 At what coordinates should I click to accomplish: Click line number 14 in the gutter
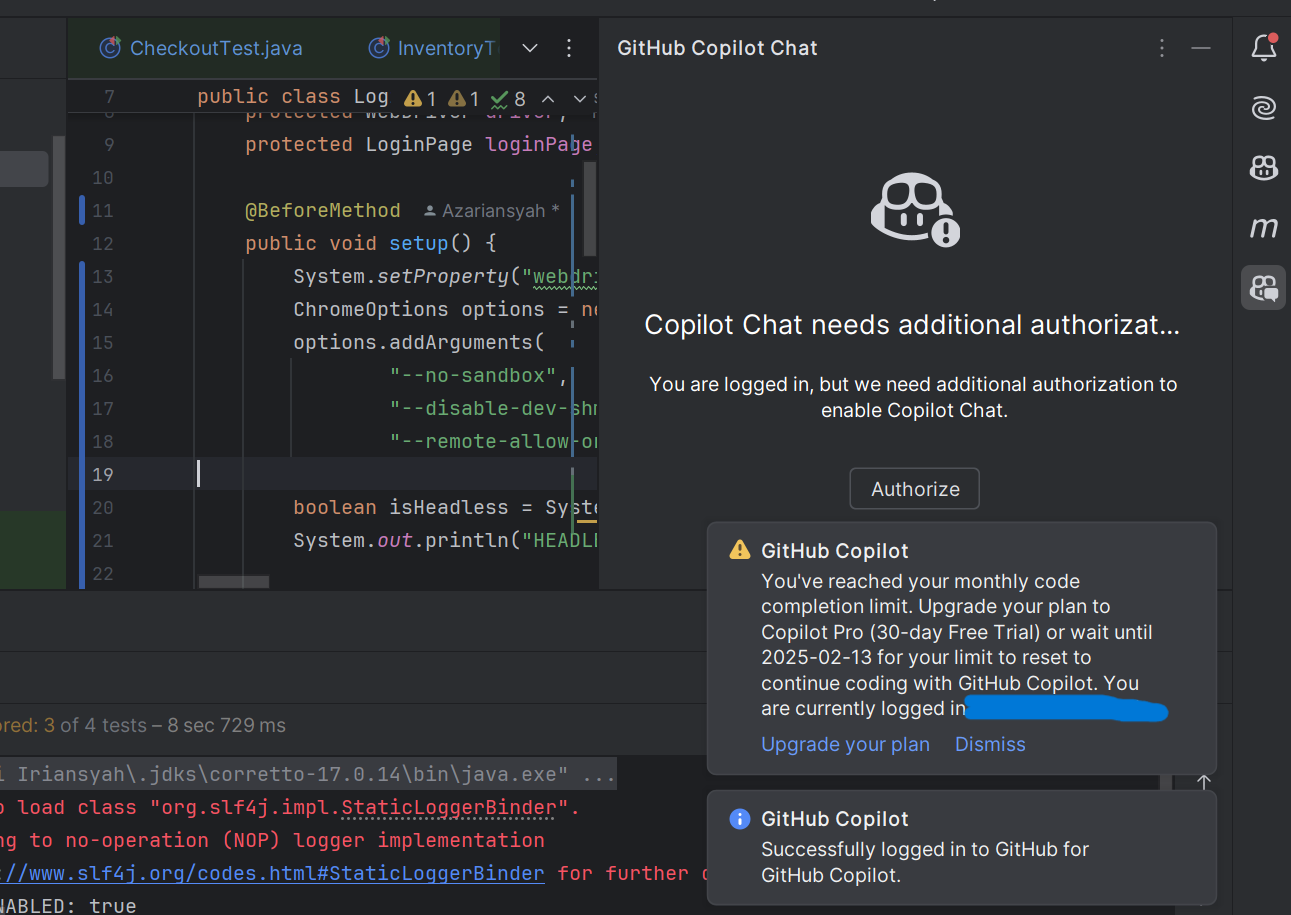click(x=103, y=310)
